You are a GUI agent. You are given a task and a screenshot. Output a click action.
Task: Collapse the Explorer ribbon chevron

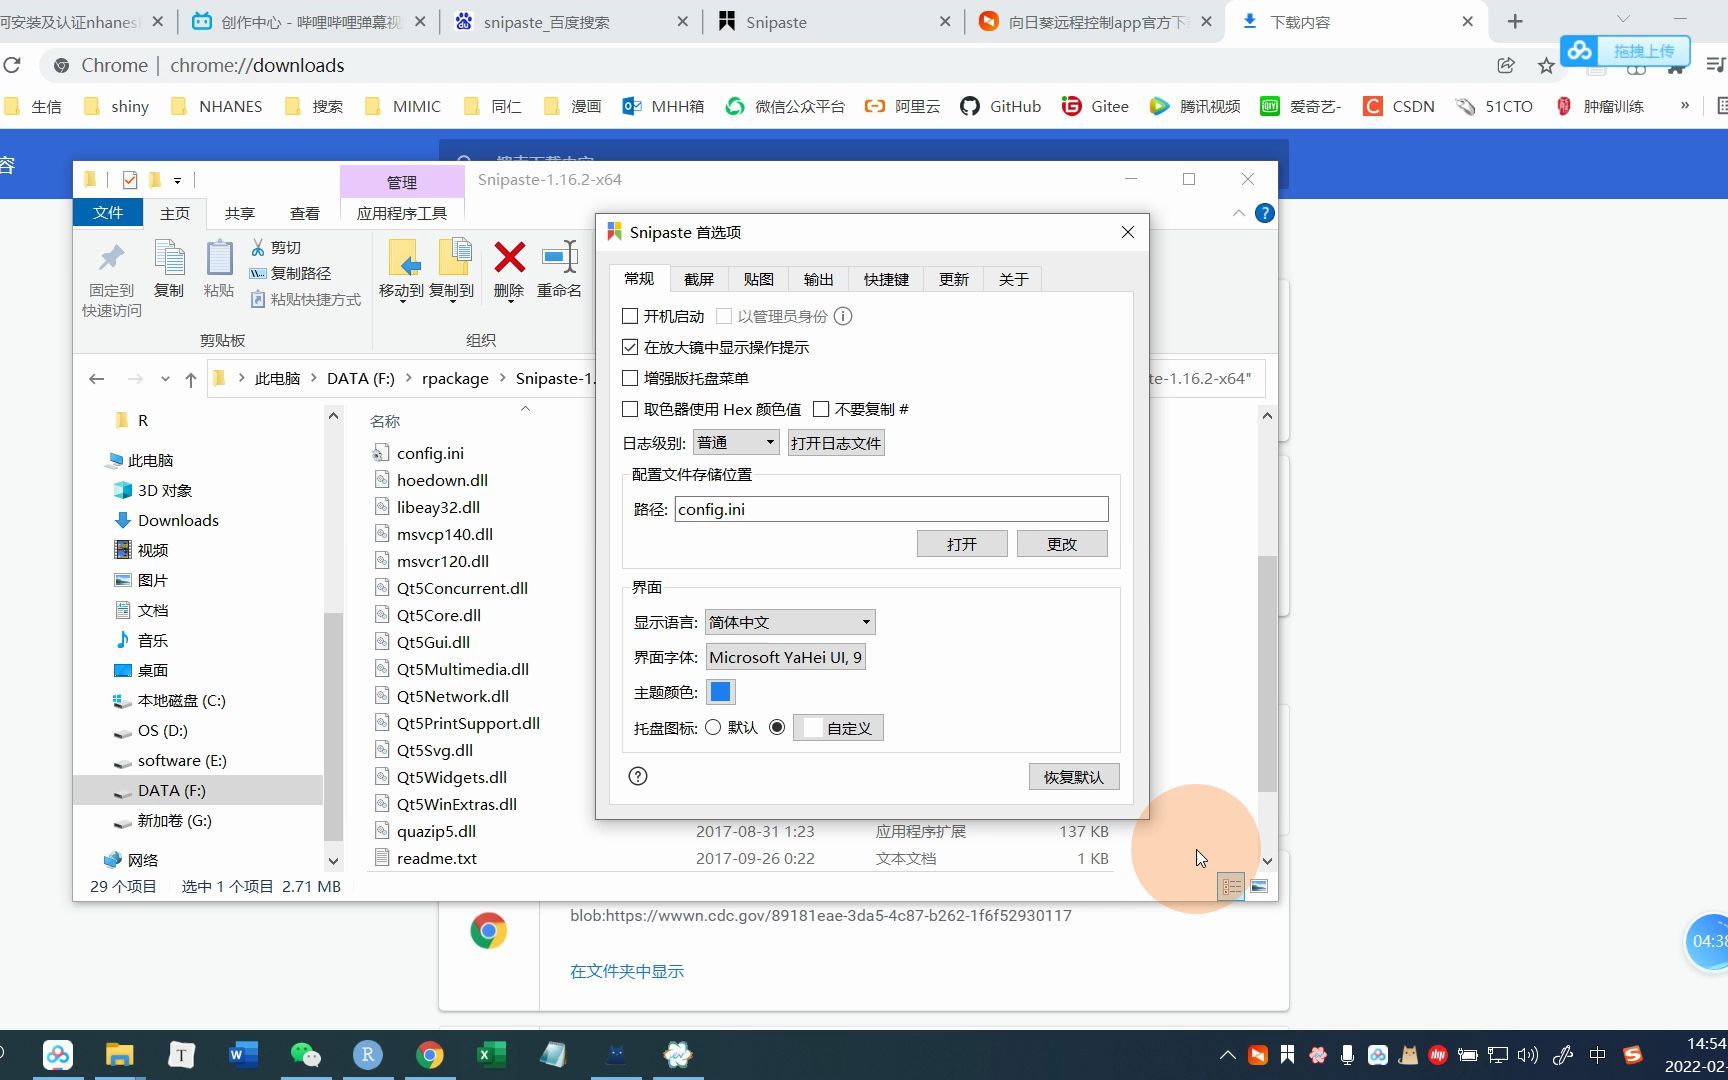1238,213
